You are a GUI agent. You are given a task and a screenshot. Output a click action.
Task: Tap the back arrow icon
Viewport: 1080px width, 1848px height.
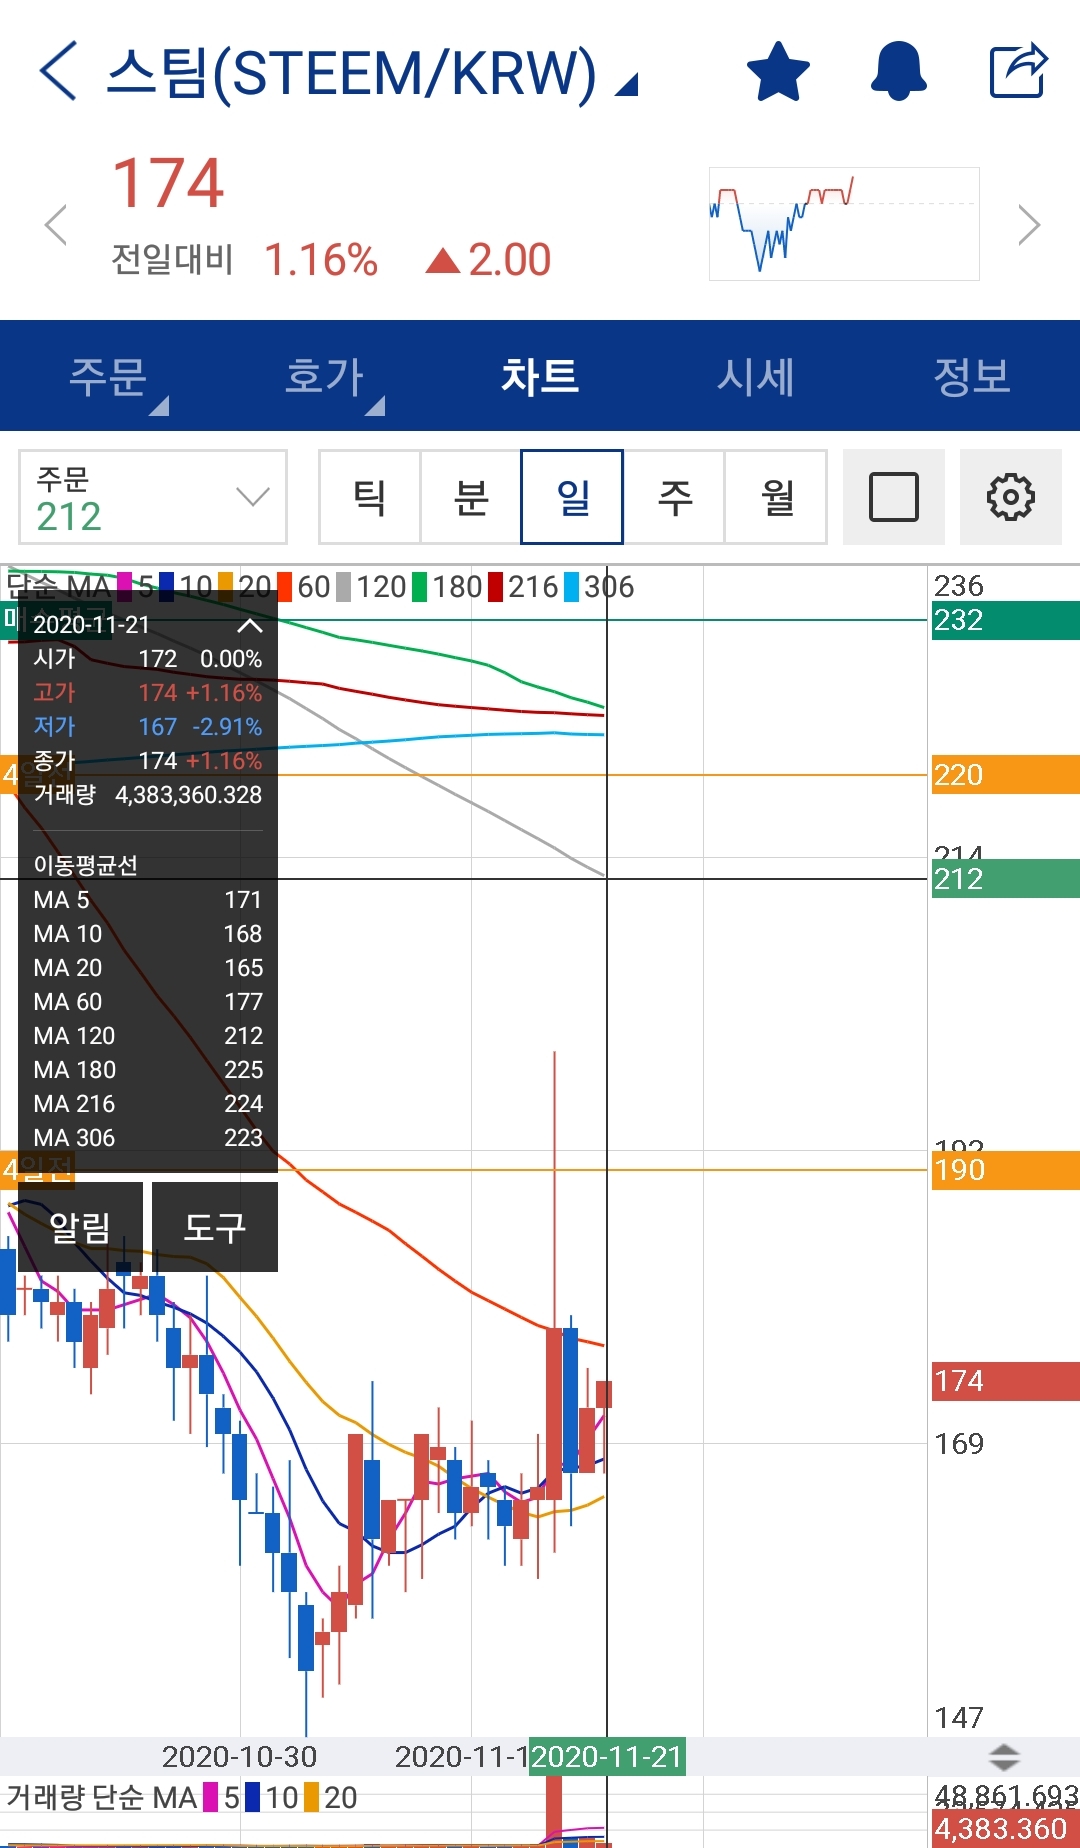(x=58, y=71)
